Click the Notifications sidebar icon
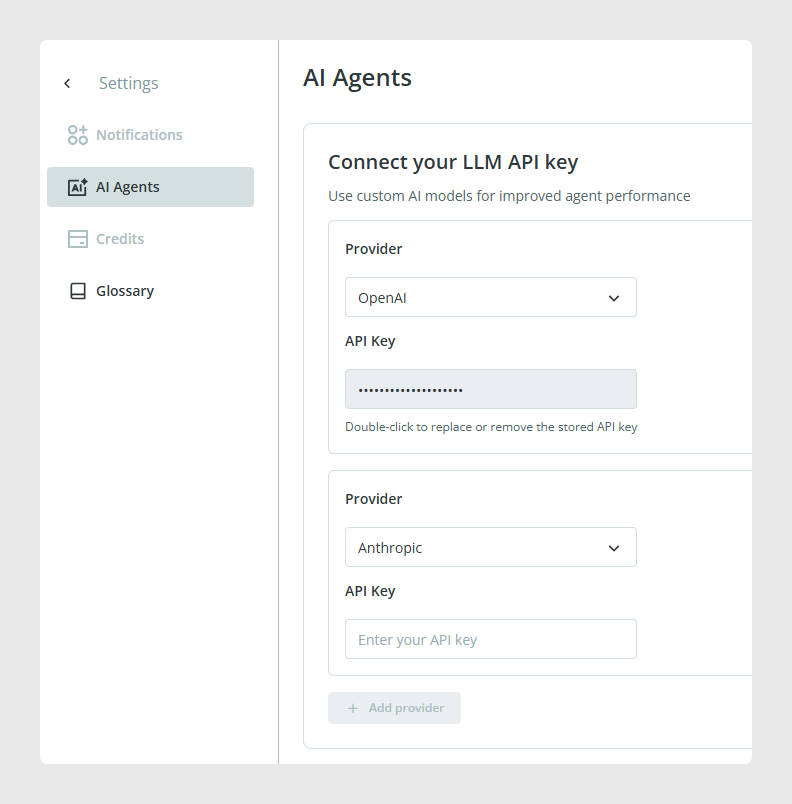The width and height of the screenshot is (792, 804). [x=77, y=135]
